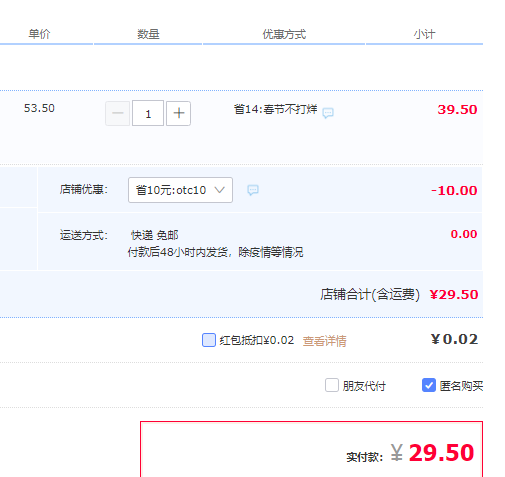This screenshot has height=477, width=505.
Task: Check the 朋友代付 checkbox
Action: [x=332, y=385]
